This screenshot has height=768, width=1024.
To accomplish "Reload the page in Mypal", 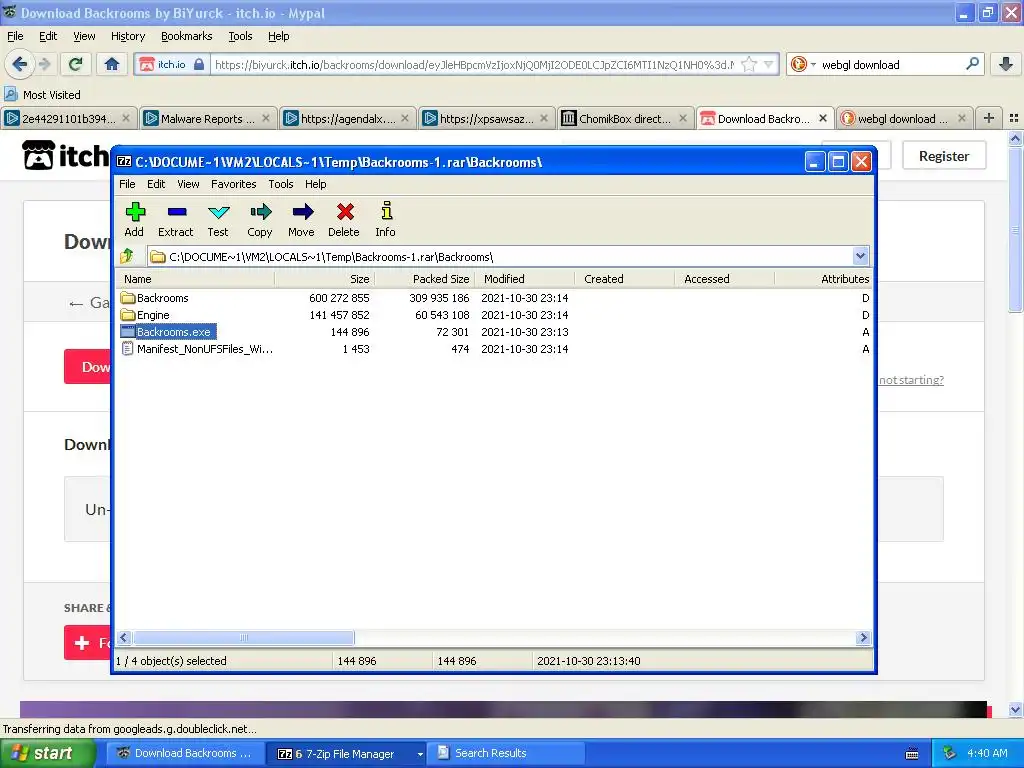I will [x=76, y=64].
